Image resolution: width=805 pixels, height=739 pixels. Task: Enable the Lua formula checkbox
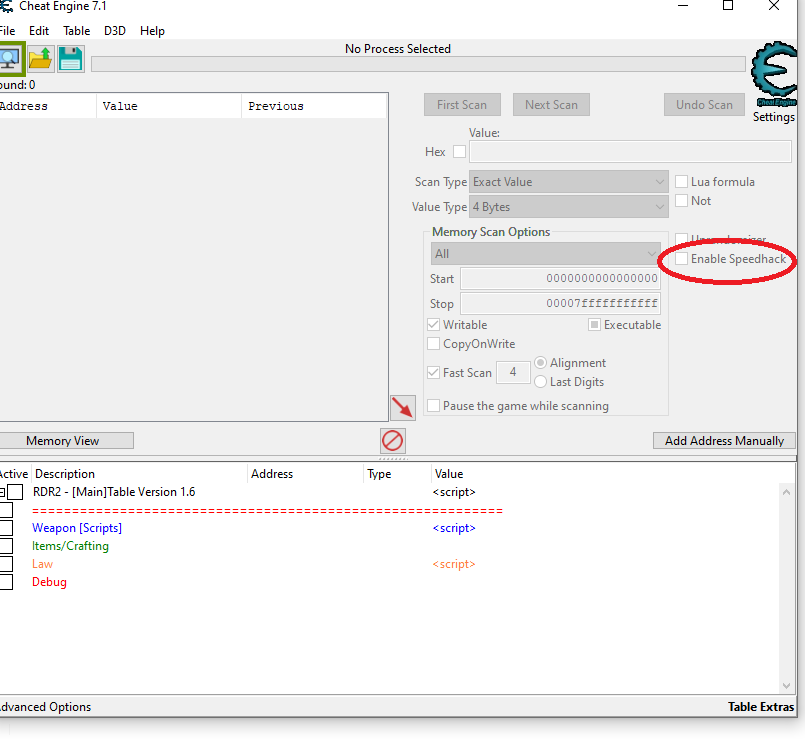tap(681, 181)
